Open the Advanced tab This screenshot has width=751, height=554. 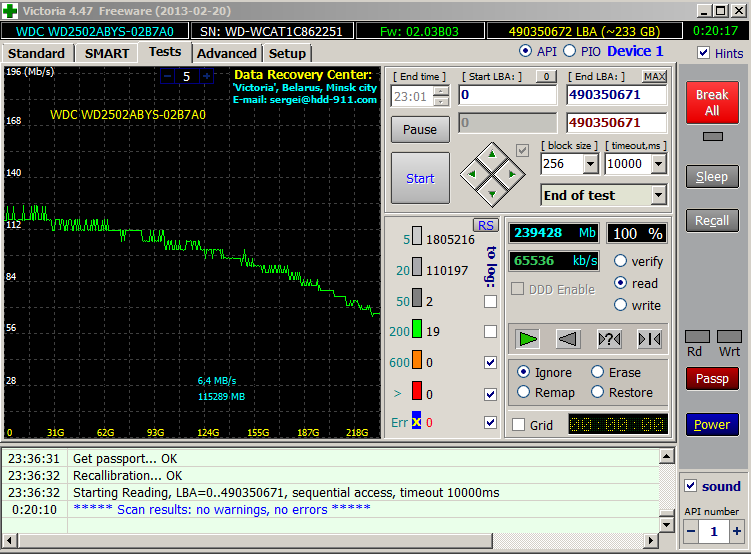(x=227, y=53)
